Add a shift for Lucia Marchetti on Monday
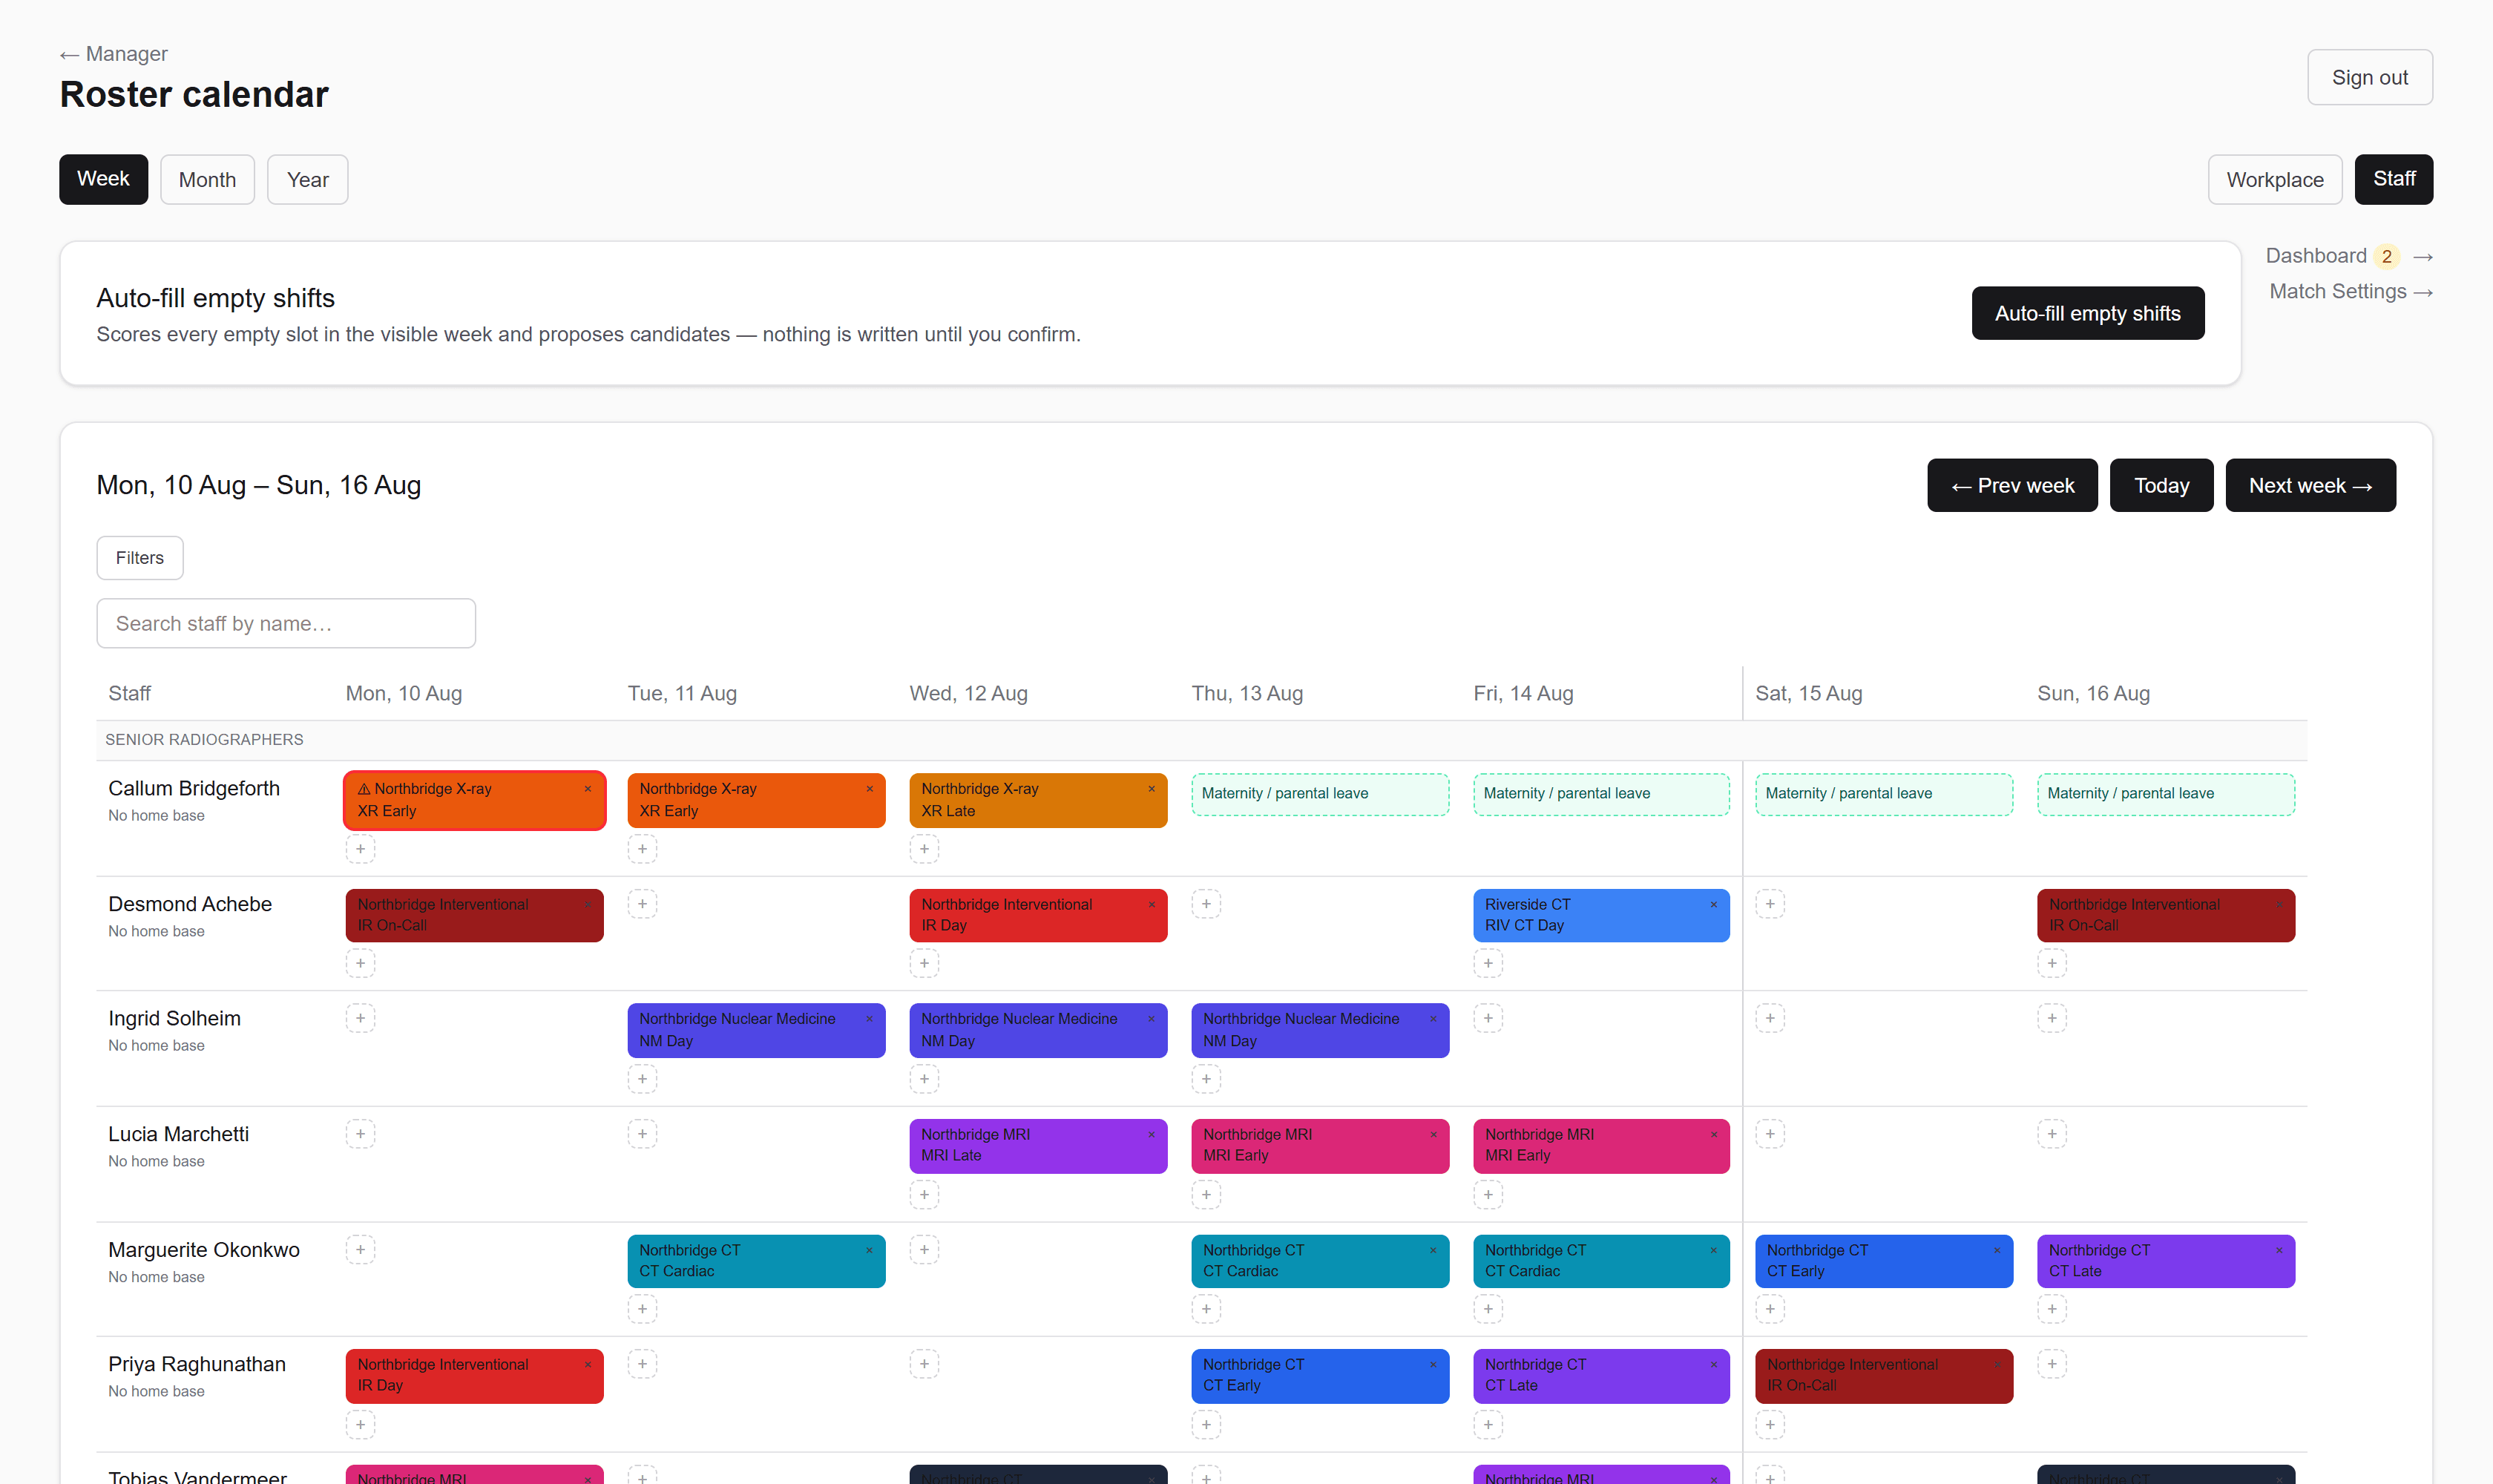Image resolution: width=2493 pixels, height=1484 pixels. tap(360, 1134)
